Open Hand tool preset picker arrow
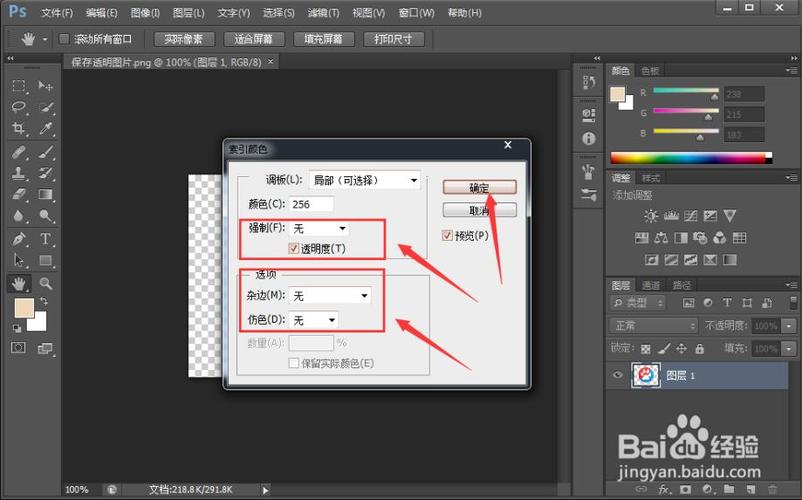This screenshot has height=500, width=802. coord(45,39)
